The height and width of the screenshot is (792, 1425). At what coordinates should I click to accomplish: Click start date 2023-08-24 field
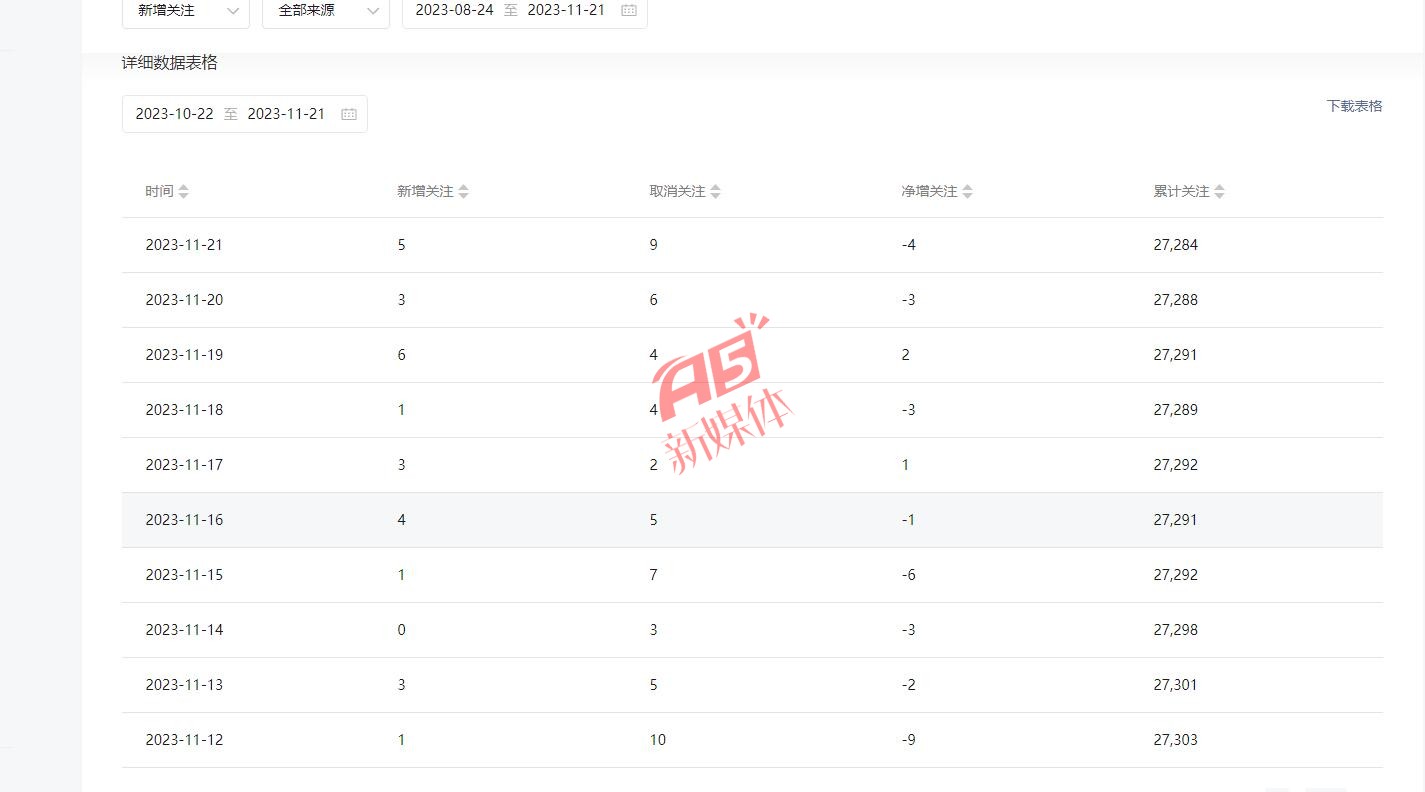coord(454,10)
